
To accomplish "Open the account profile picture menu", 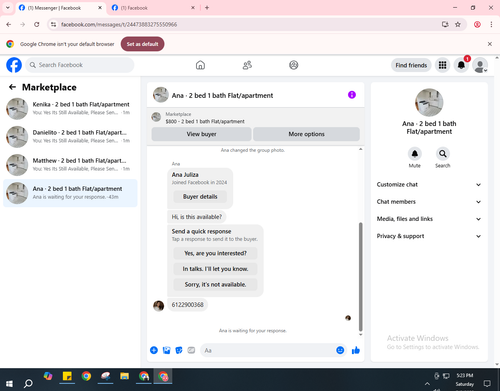I will click(x=480, y=65).
